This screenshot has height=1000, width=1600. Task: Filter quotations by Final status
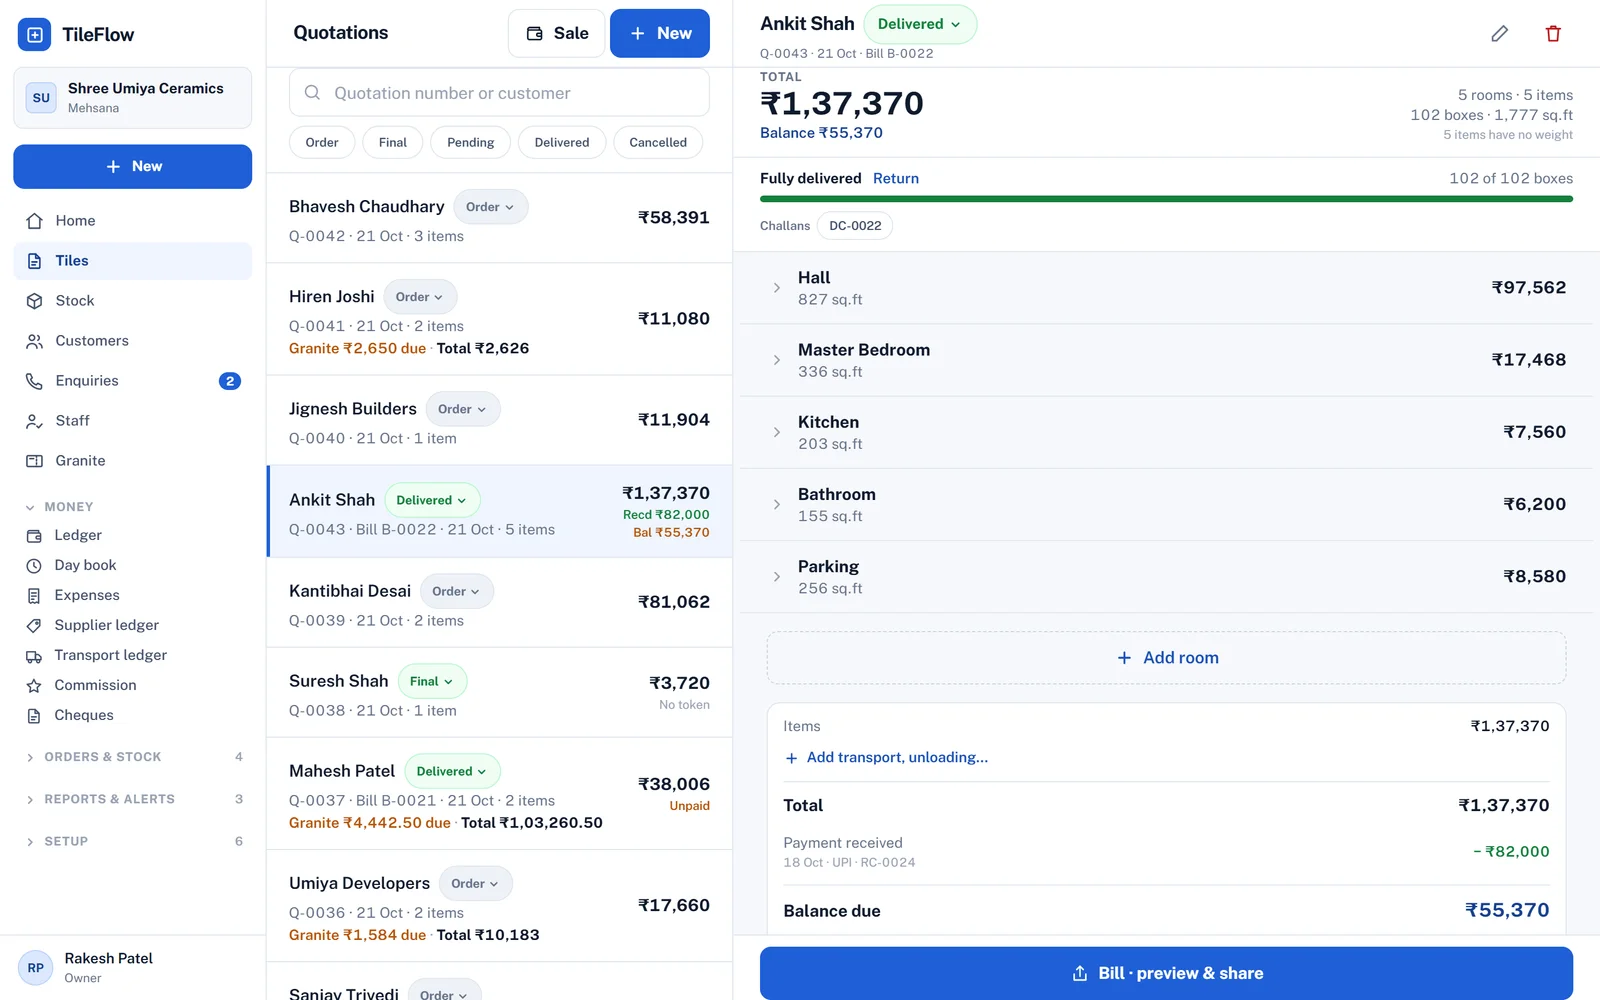pyautogui.click(x=393, y=143)
